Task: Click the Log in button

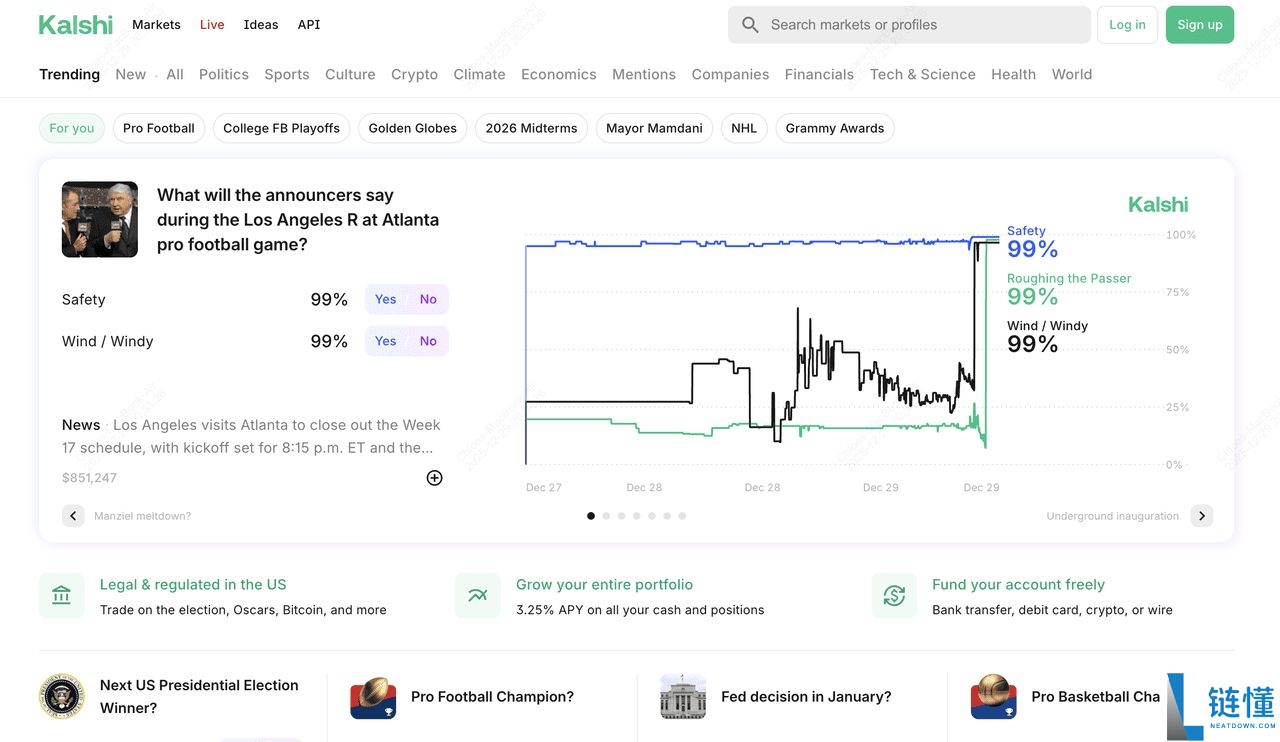Action: (1128, 25)
